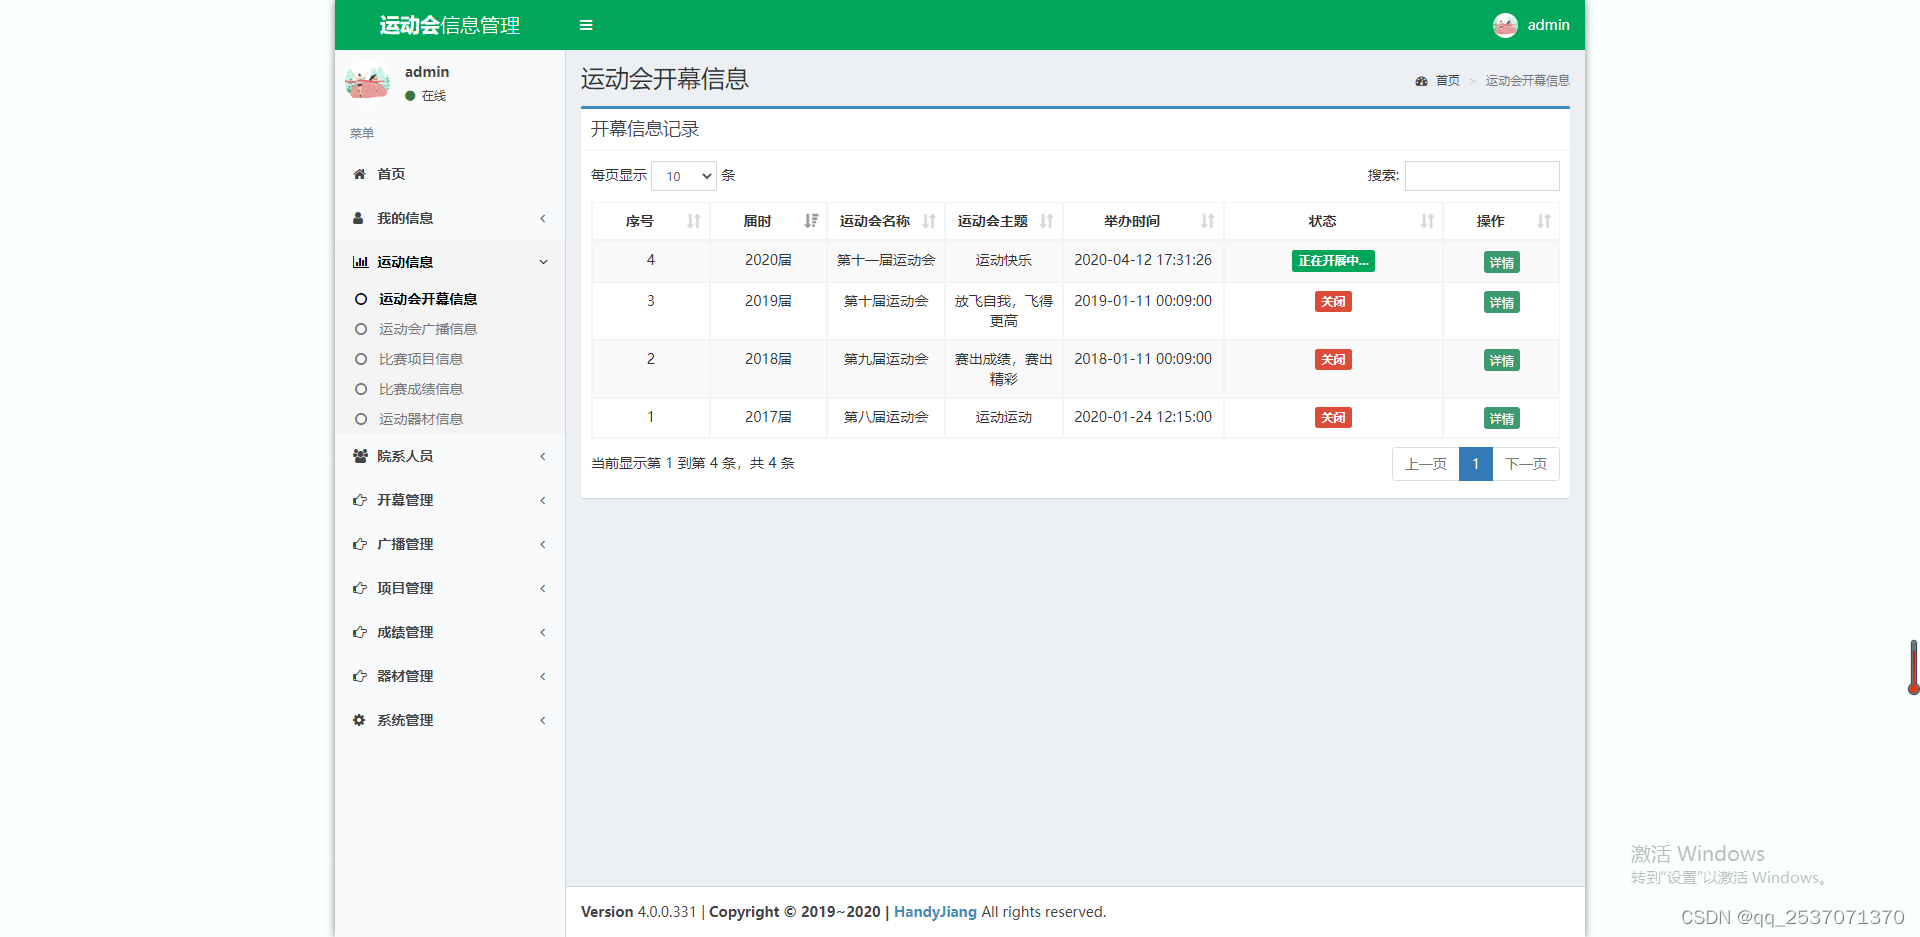
Task: Click the cell 2020-04-12 17:31:26
Action: [1143, 260]
